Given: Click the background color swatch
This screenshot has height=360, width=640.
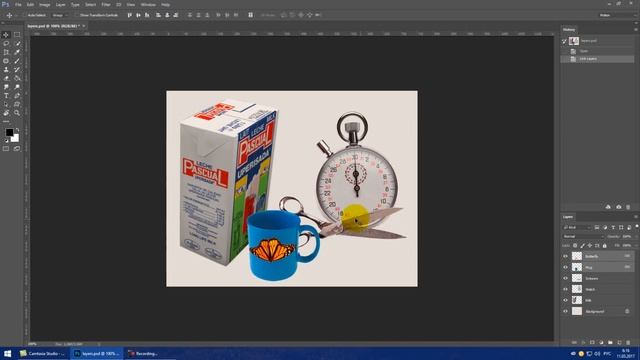Looking at the screenshot, I should pyautogui.click(x=15, y=138).
